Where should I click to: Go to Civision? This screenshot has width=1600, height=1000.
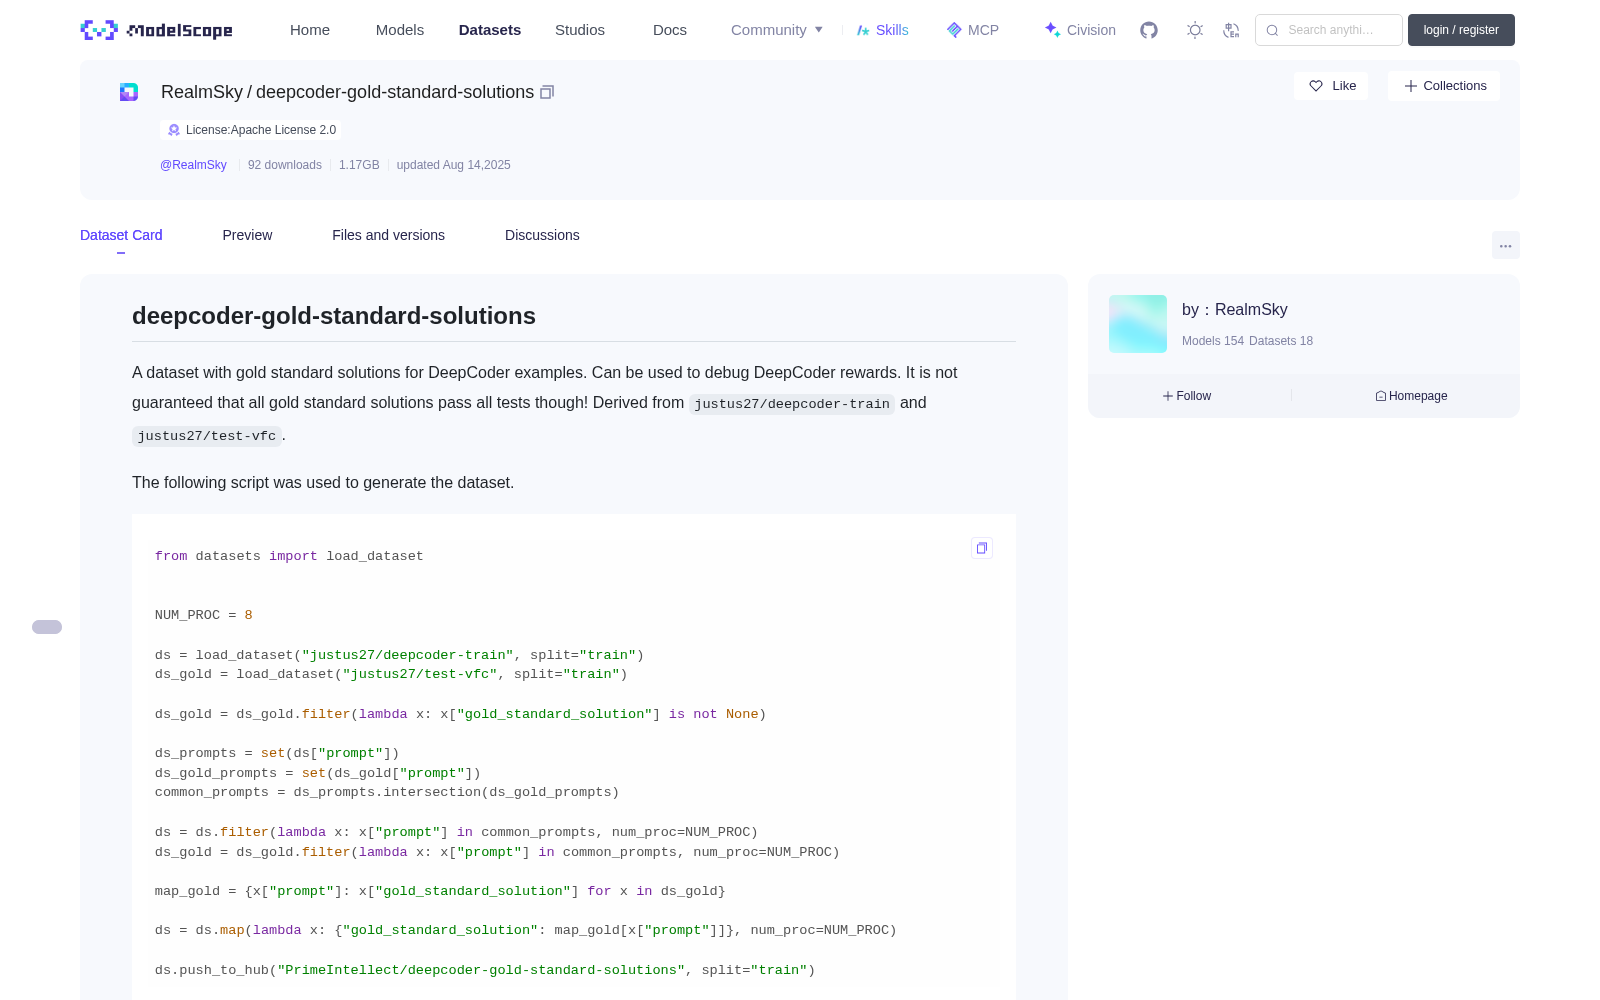click(x=1080, y=30)
